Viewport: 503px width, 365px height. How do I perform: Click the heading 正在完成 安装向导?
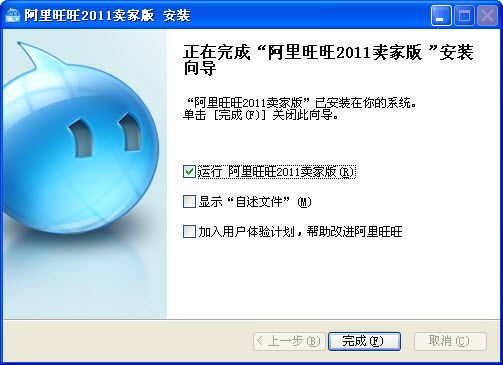click(328, 60)
